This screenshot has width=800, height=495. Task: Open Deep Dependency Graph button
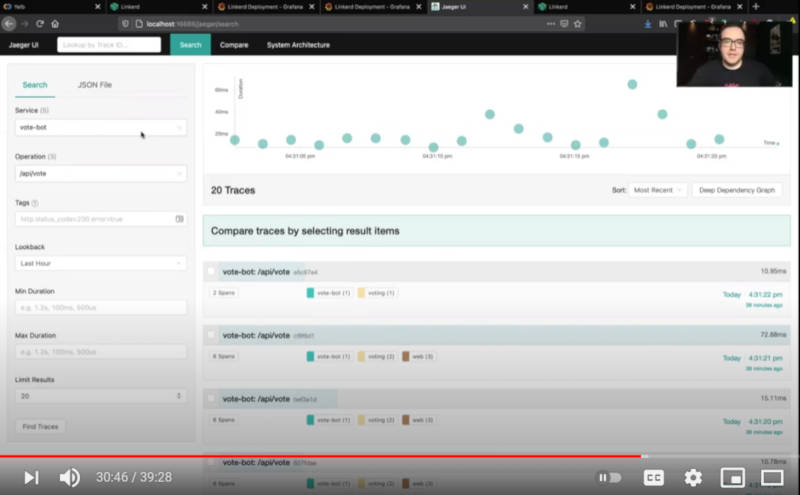737,190
